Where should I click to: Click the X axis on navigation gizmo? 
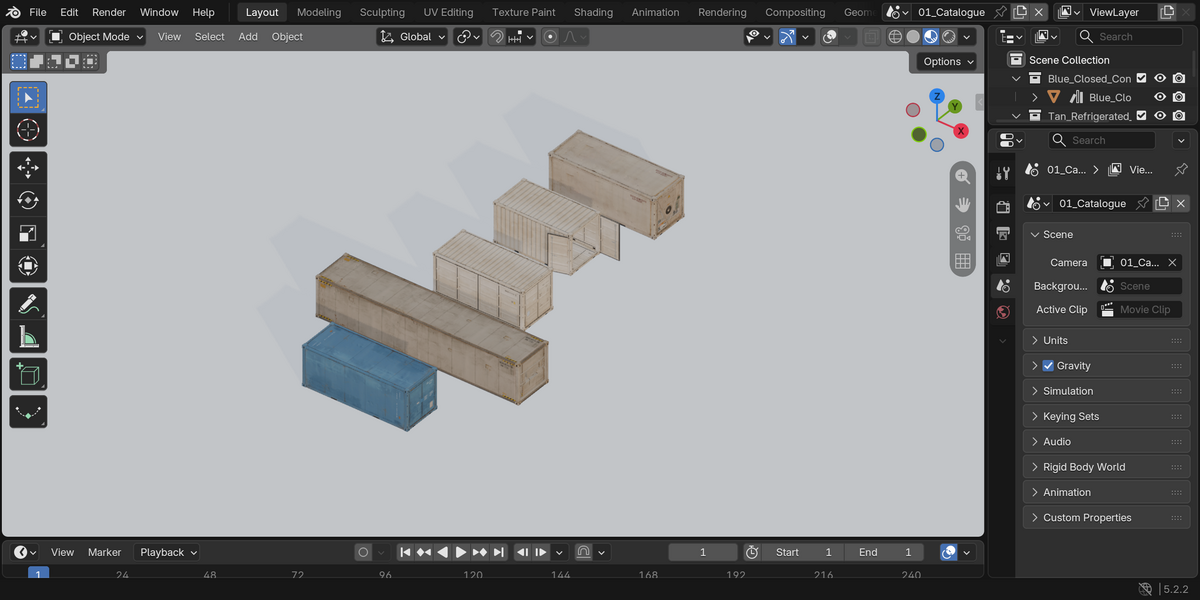point(961,131)
